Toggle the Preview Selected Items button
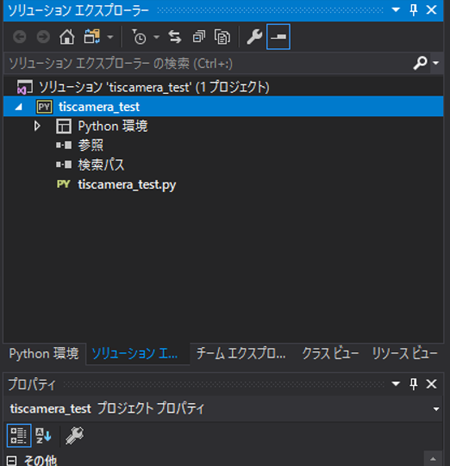This screenshot has height=466, width=450. (278, 37)
